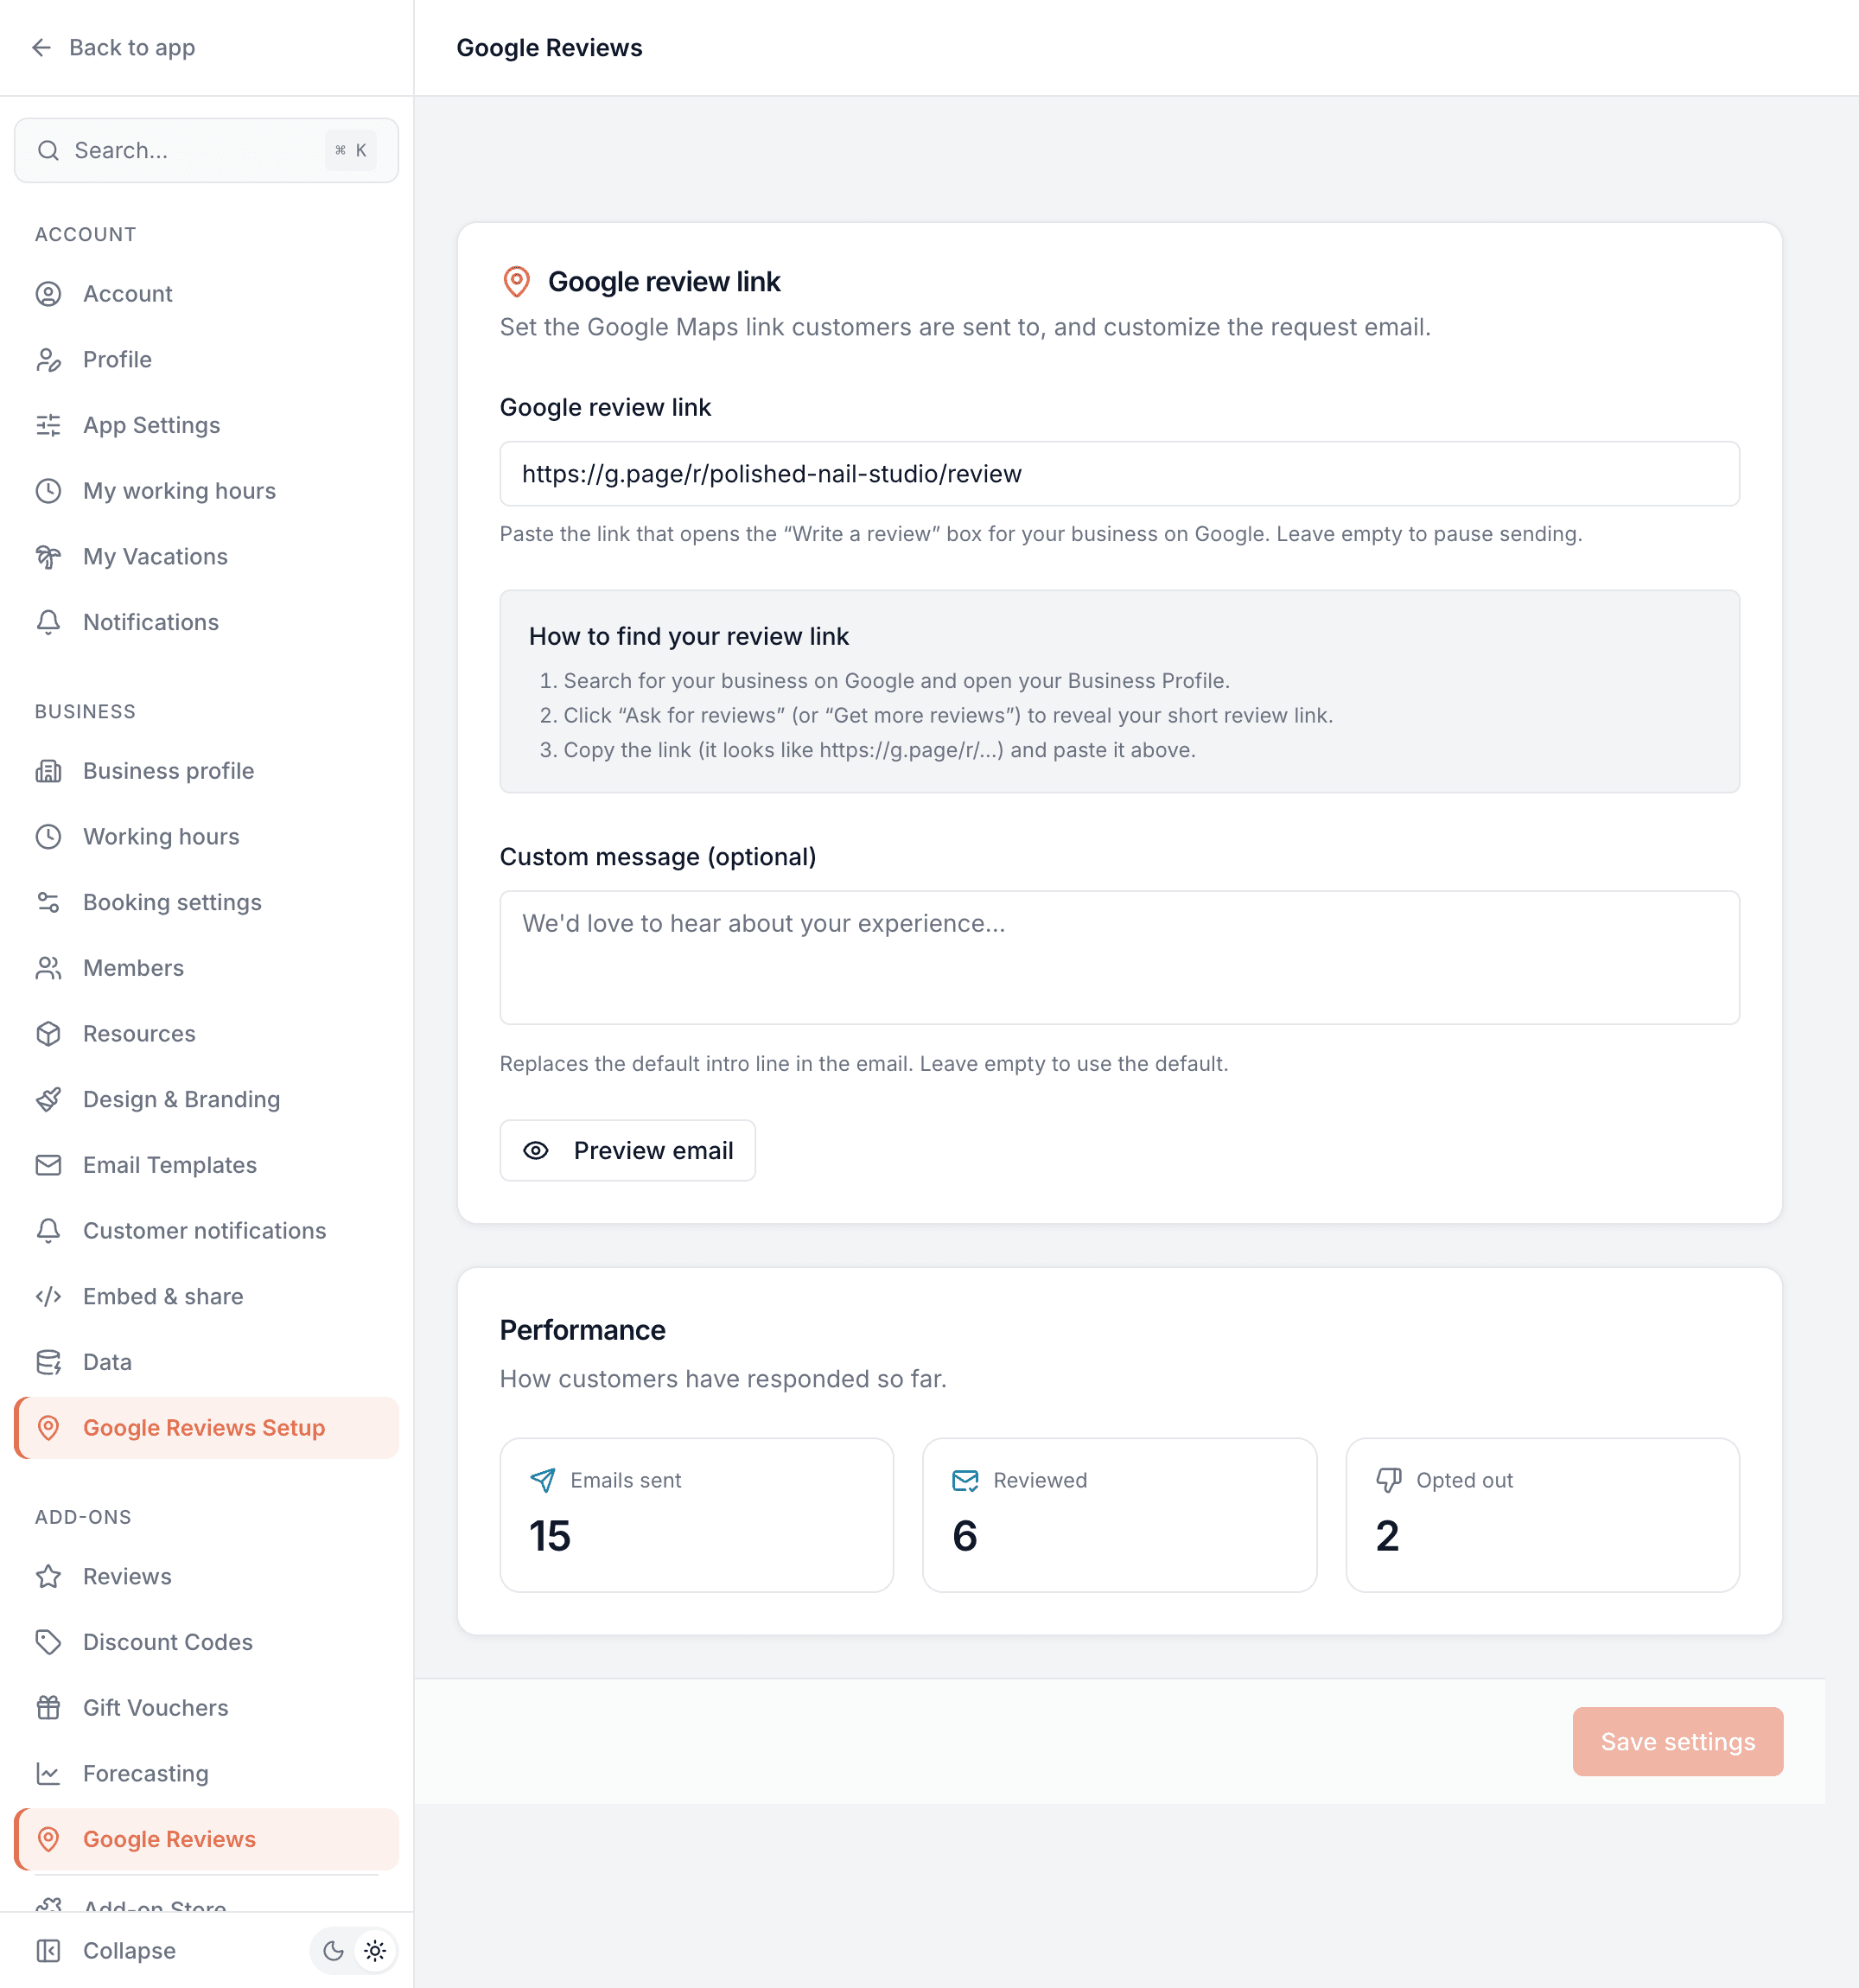
Task: Click the Collapse sidebar label
Action: click(129, 1950)
